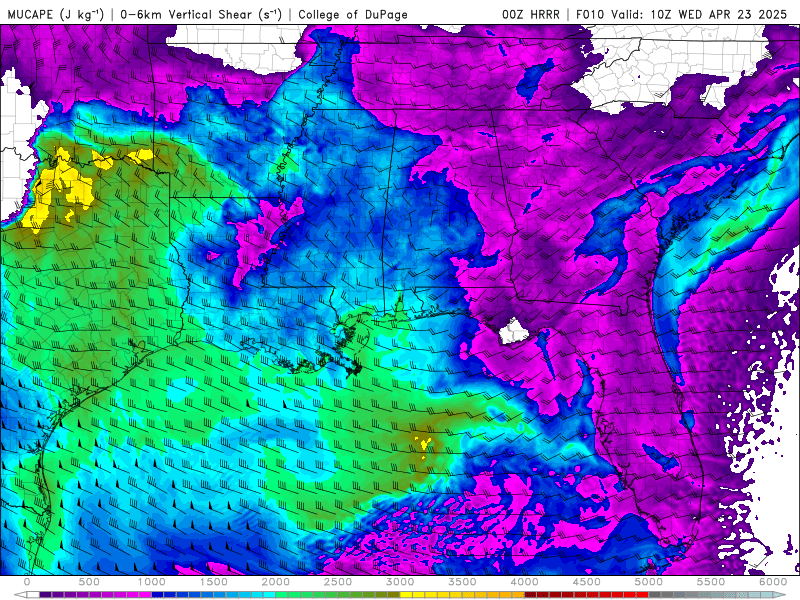Click the 0 label on the color scale
The height and width of the screenshot is (600, 800).
(27, 582)
